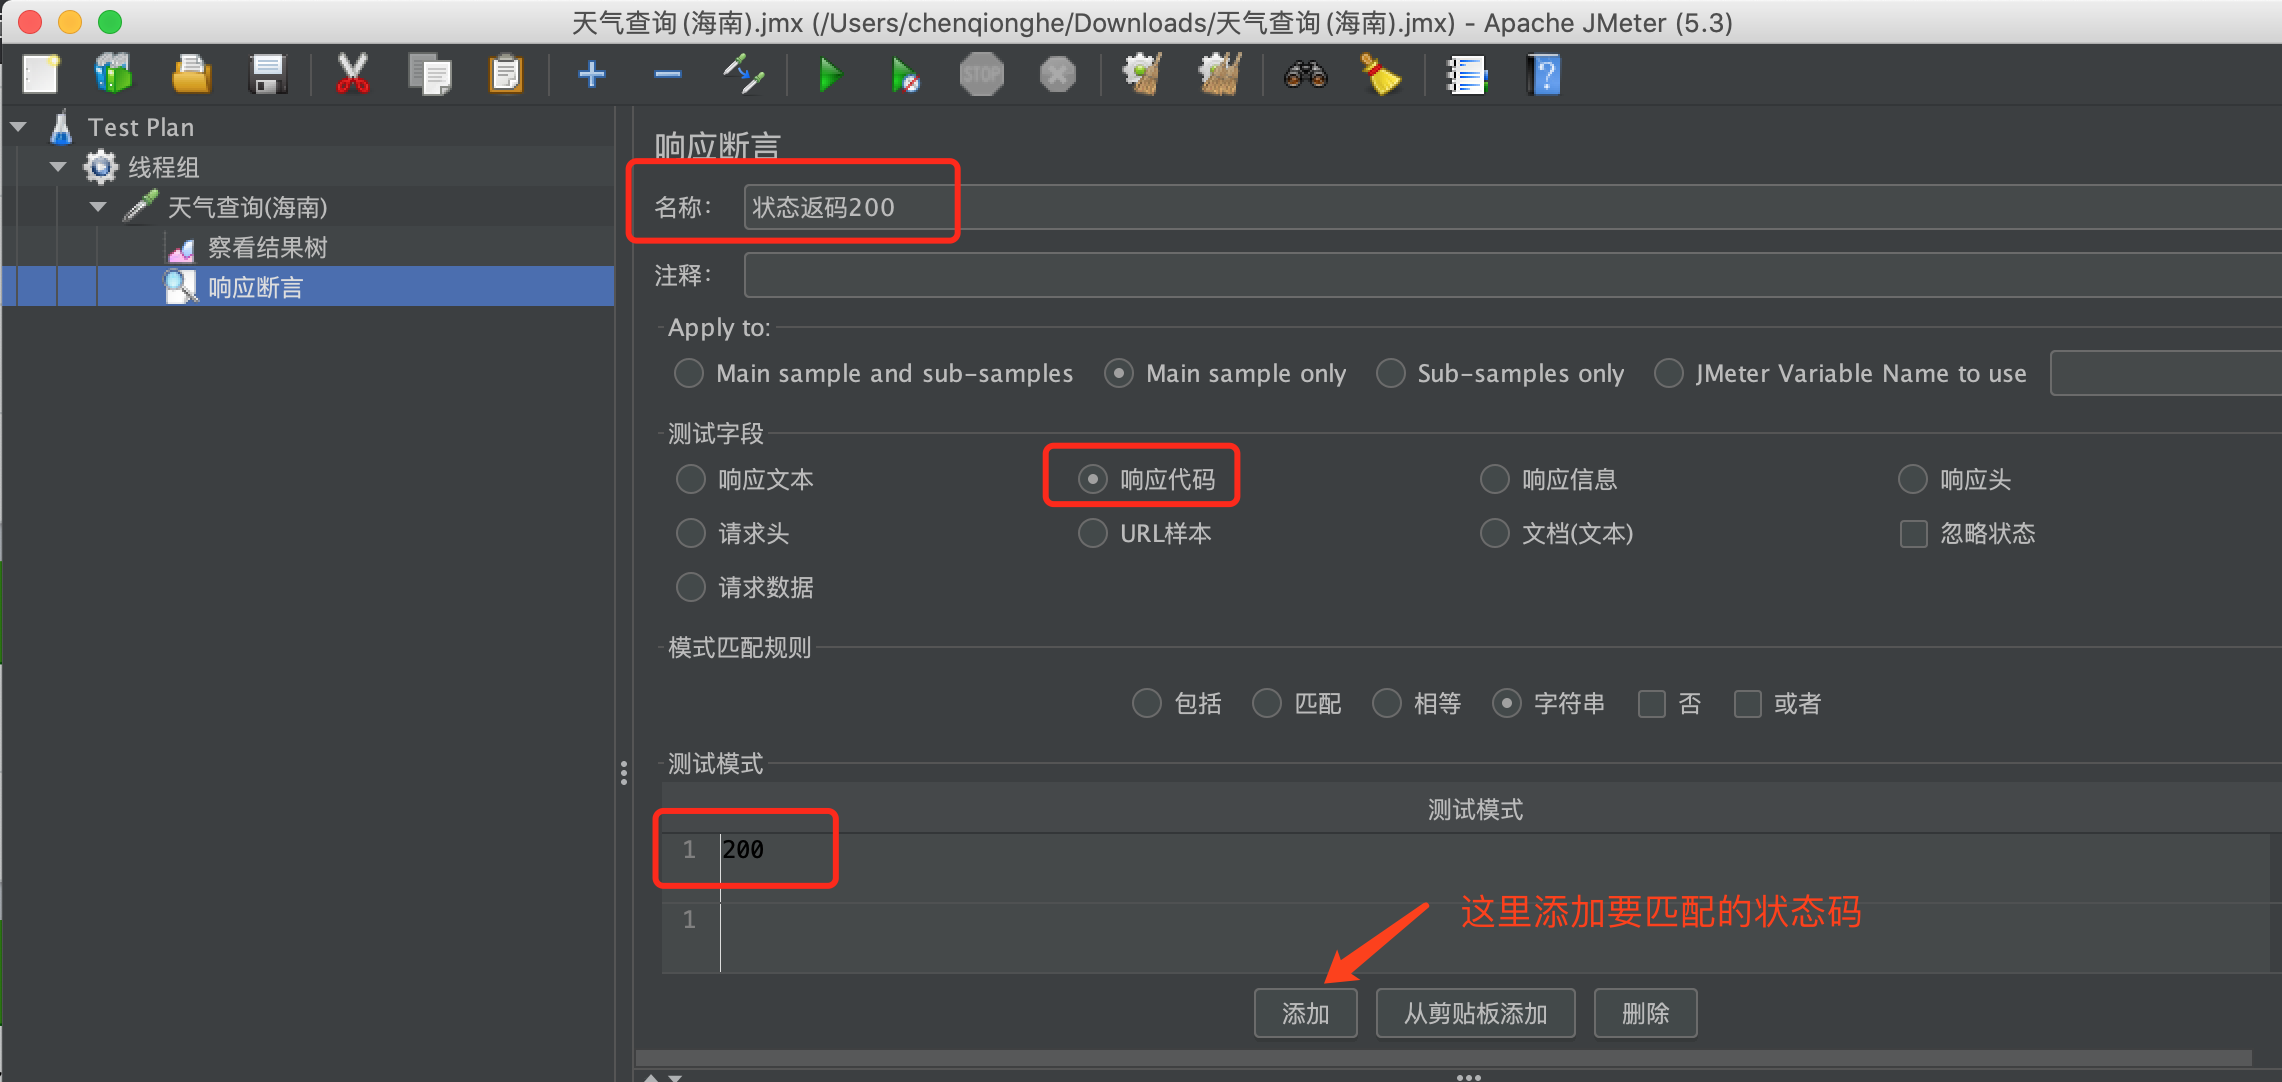Collapse the 线程组 tree node
2282x1082 pixels.
[58, 167]
